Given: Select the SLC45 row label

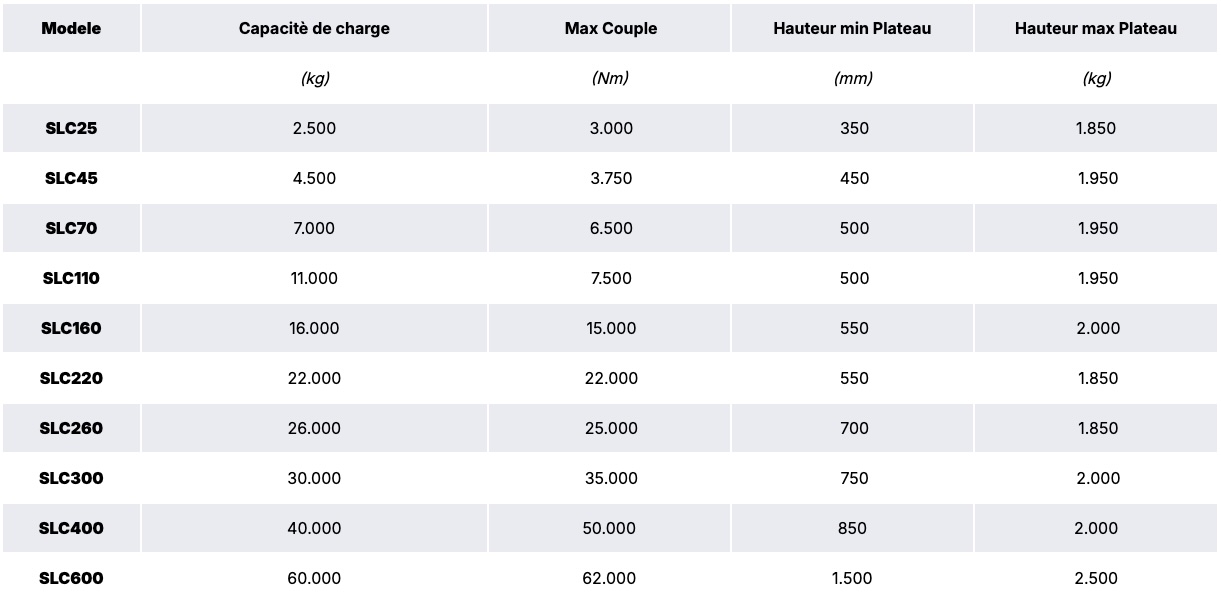Looking at the screenshot, I should (71, 178).
